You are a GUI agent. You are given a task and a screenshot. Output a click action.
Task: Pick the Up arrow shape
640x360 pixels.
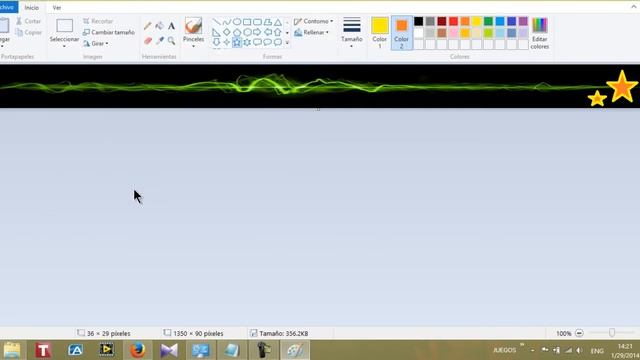[278, 32]
